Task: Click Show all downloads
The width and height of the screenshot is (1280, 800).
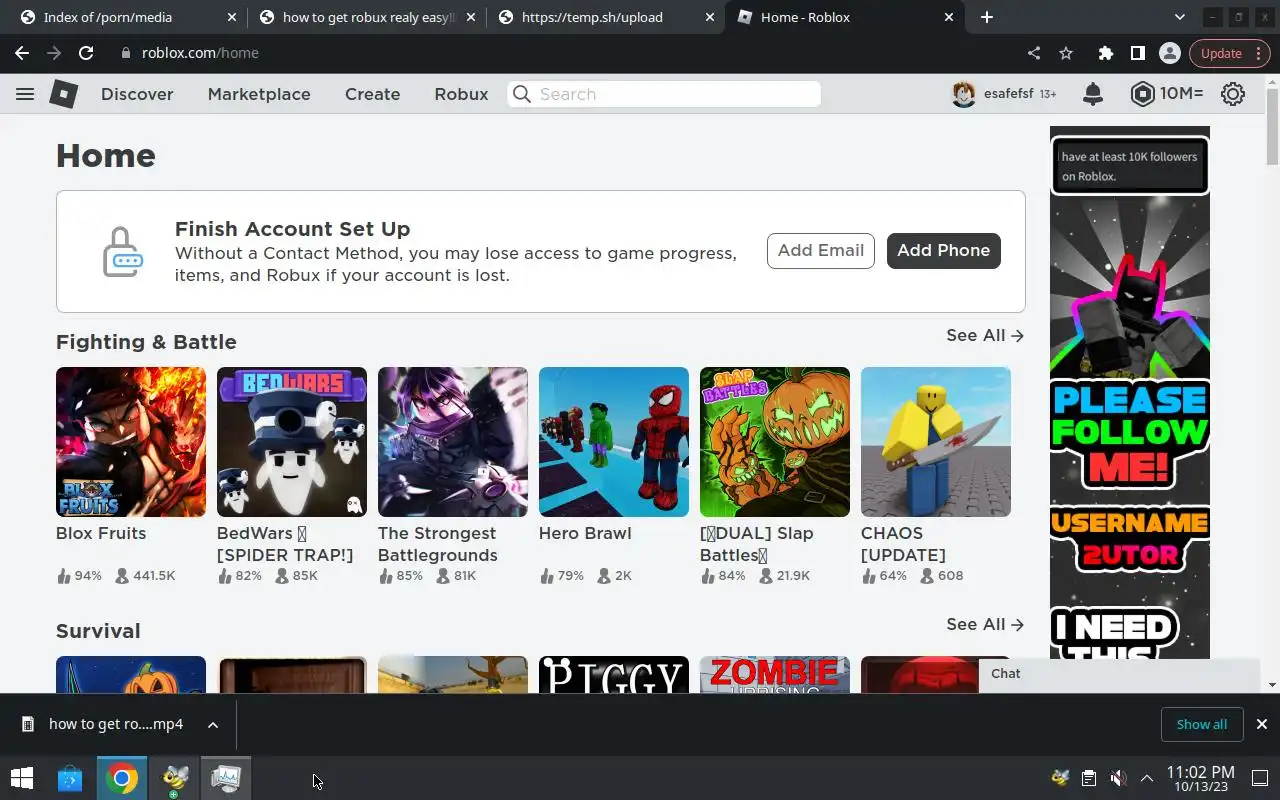Action: pos(1202,724)
